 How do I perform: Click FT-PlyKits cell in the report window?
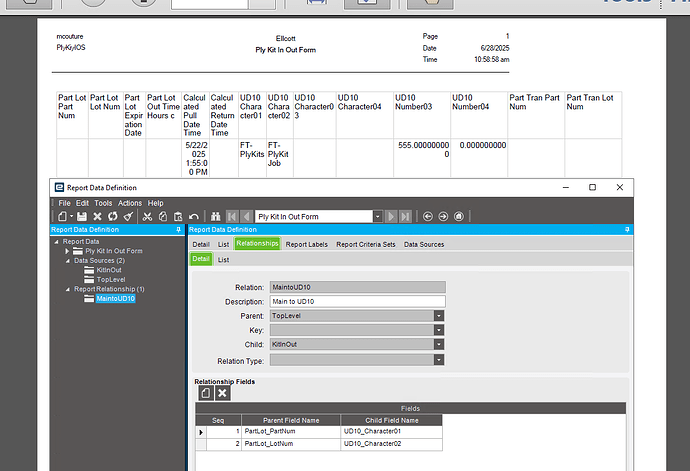coord(252,150)
